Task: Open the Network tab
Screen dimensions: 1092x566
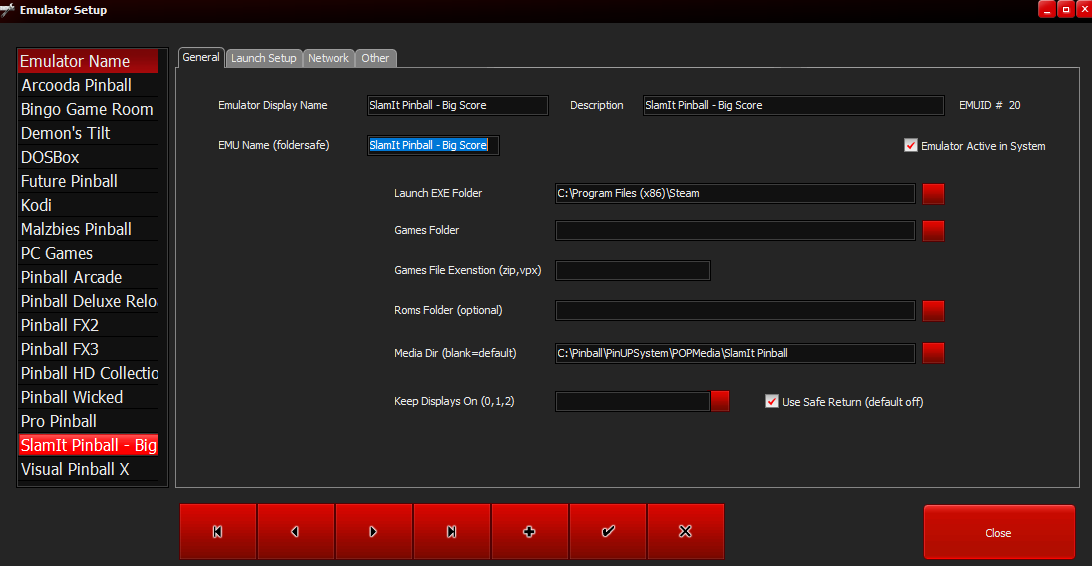Action: 328,58
